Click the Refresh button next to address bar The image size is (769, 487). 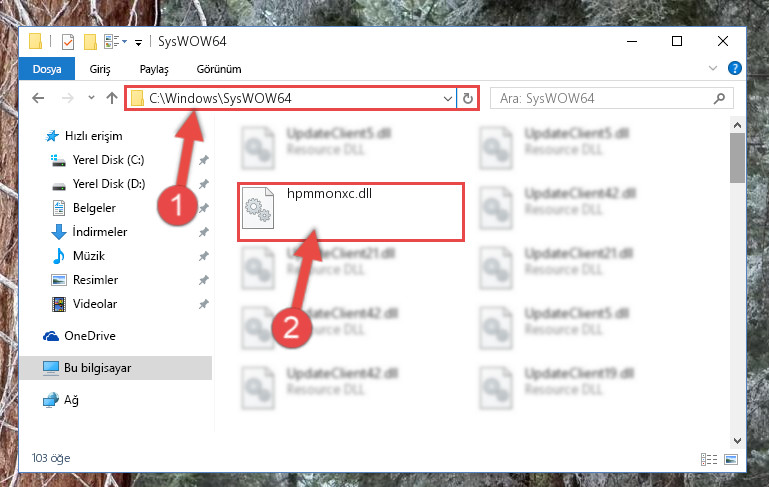[x=468, y=99]
